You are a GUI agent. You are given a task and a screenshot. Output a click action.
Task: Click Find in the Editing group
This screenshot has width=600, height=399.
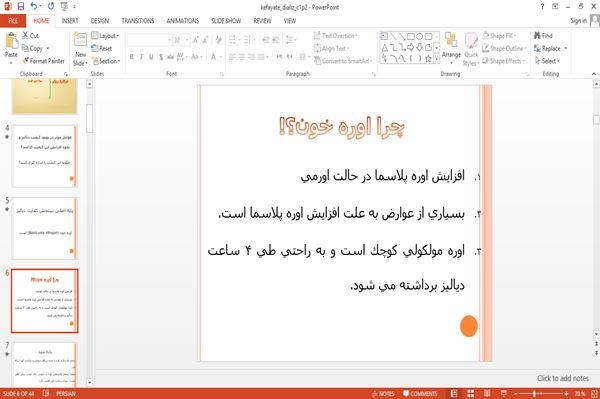click(543, 36)
